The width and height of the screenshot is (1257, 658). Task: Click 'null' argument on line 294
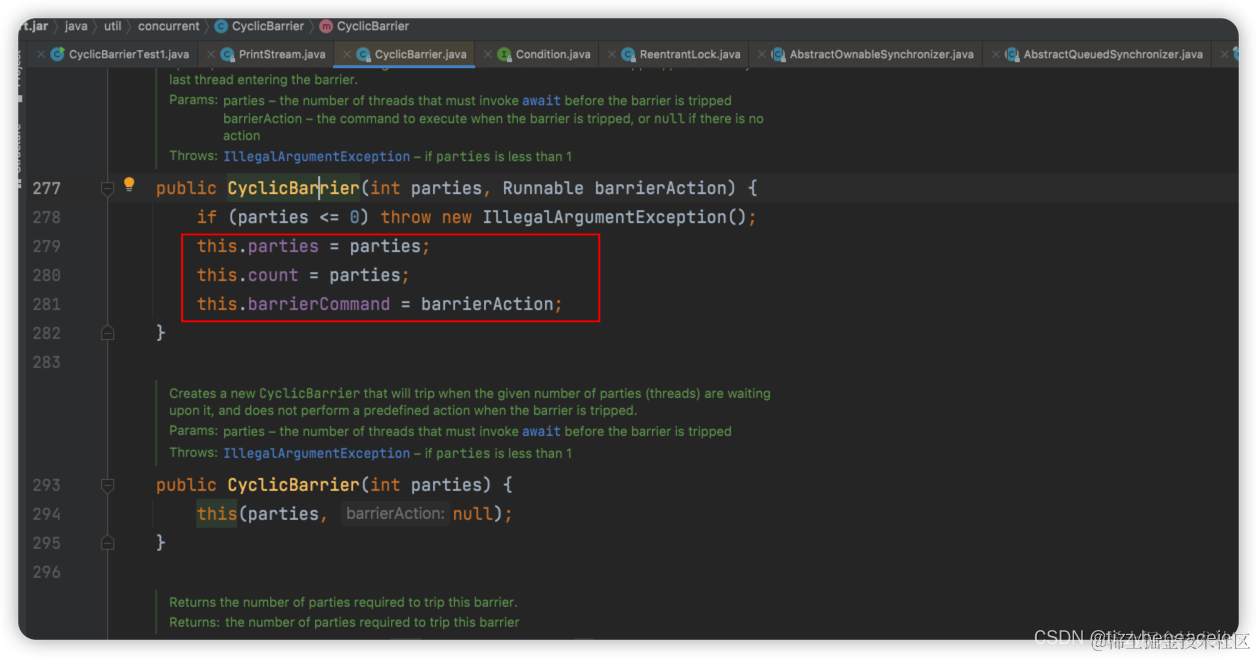(472, 514)
